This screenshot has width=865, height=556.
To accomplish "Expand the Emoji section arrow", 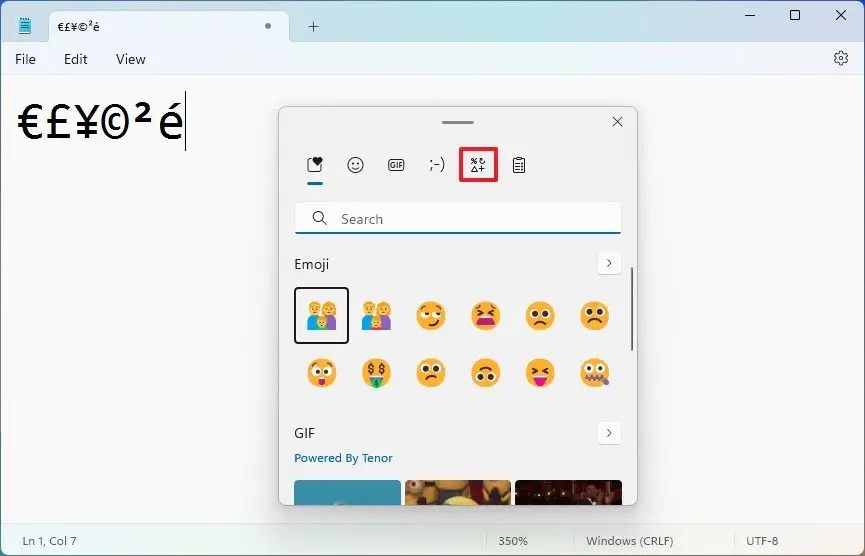I will (608, 264).
